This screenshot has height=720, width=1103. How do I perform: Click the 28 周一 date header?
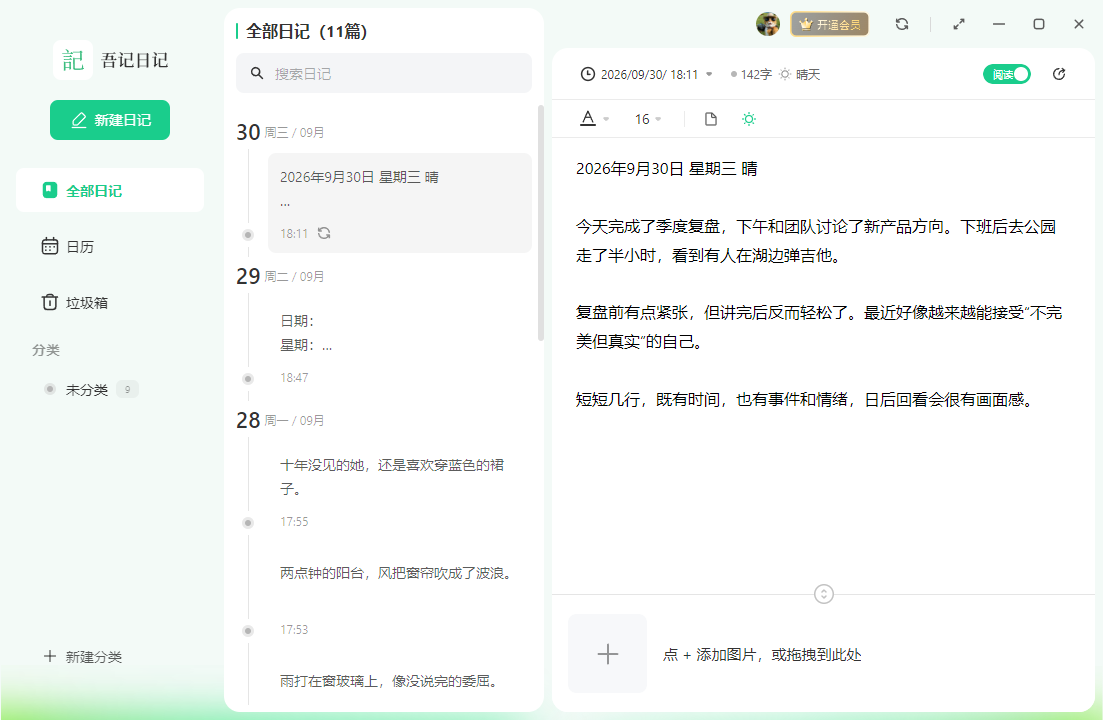point(280,420)
